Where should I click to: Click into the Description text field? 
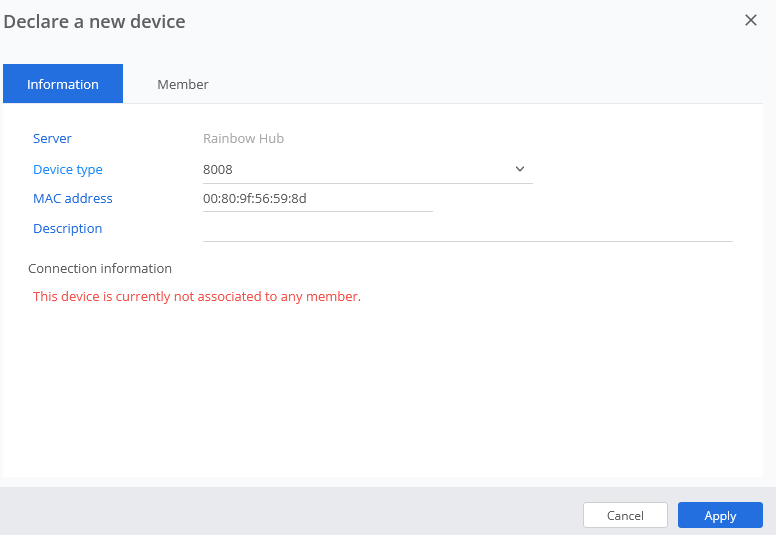click(467, 229)
